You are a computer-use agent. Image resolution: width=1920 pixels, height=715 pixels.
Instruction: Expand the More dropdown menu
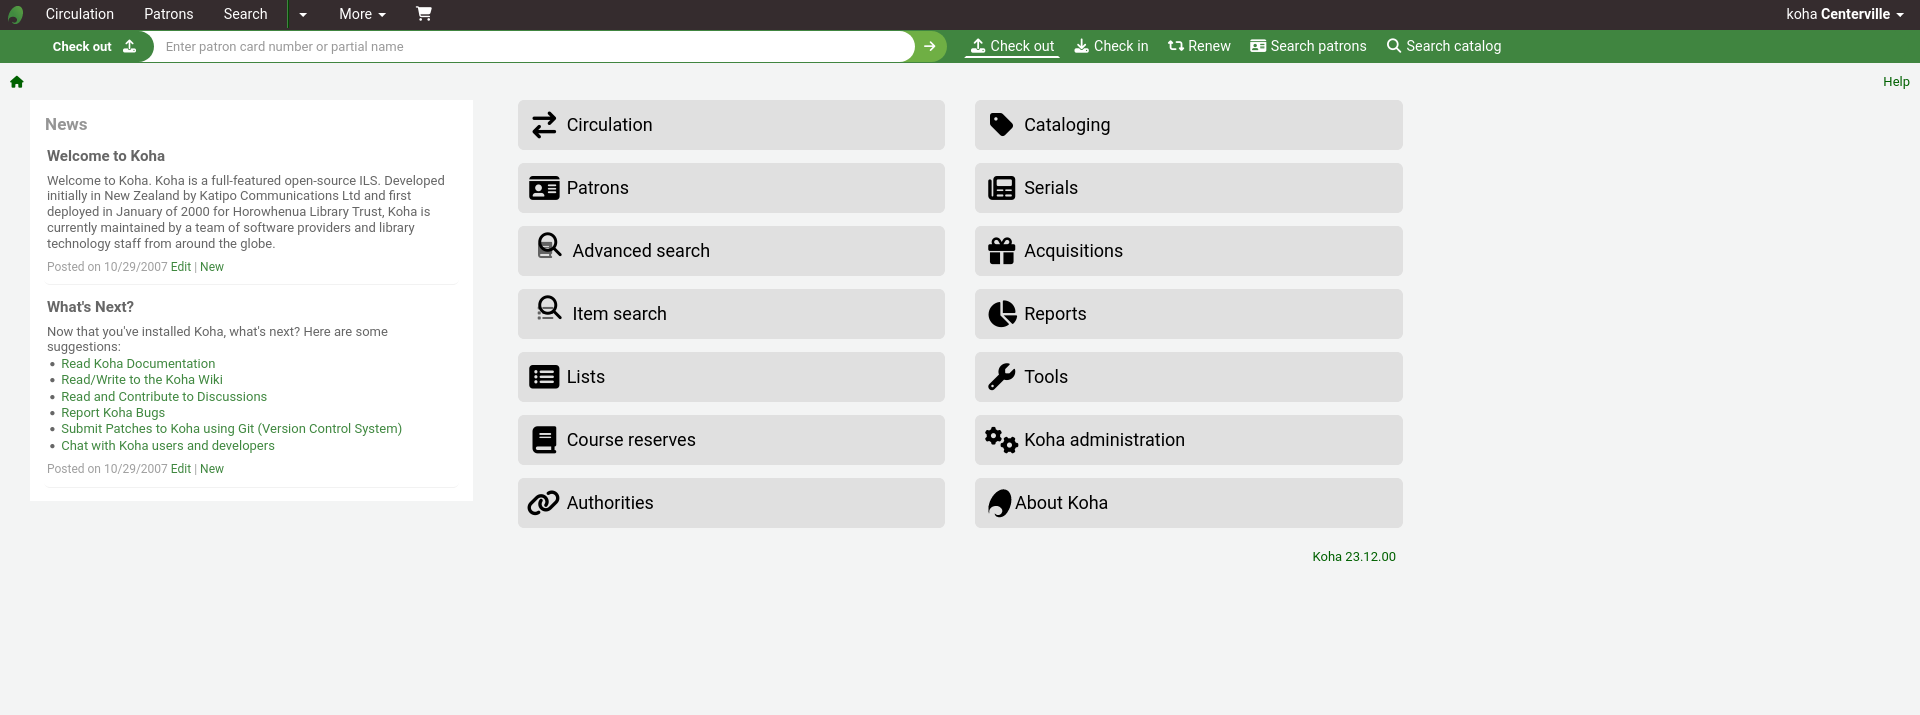(x=362, y=14)
